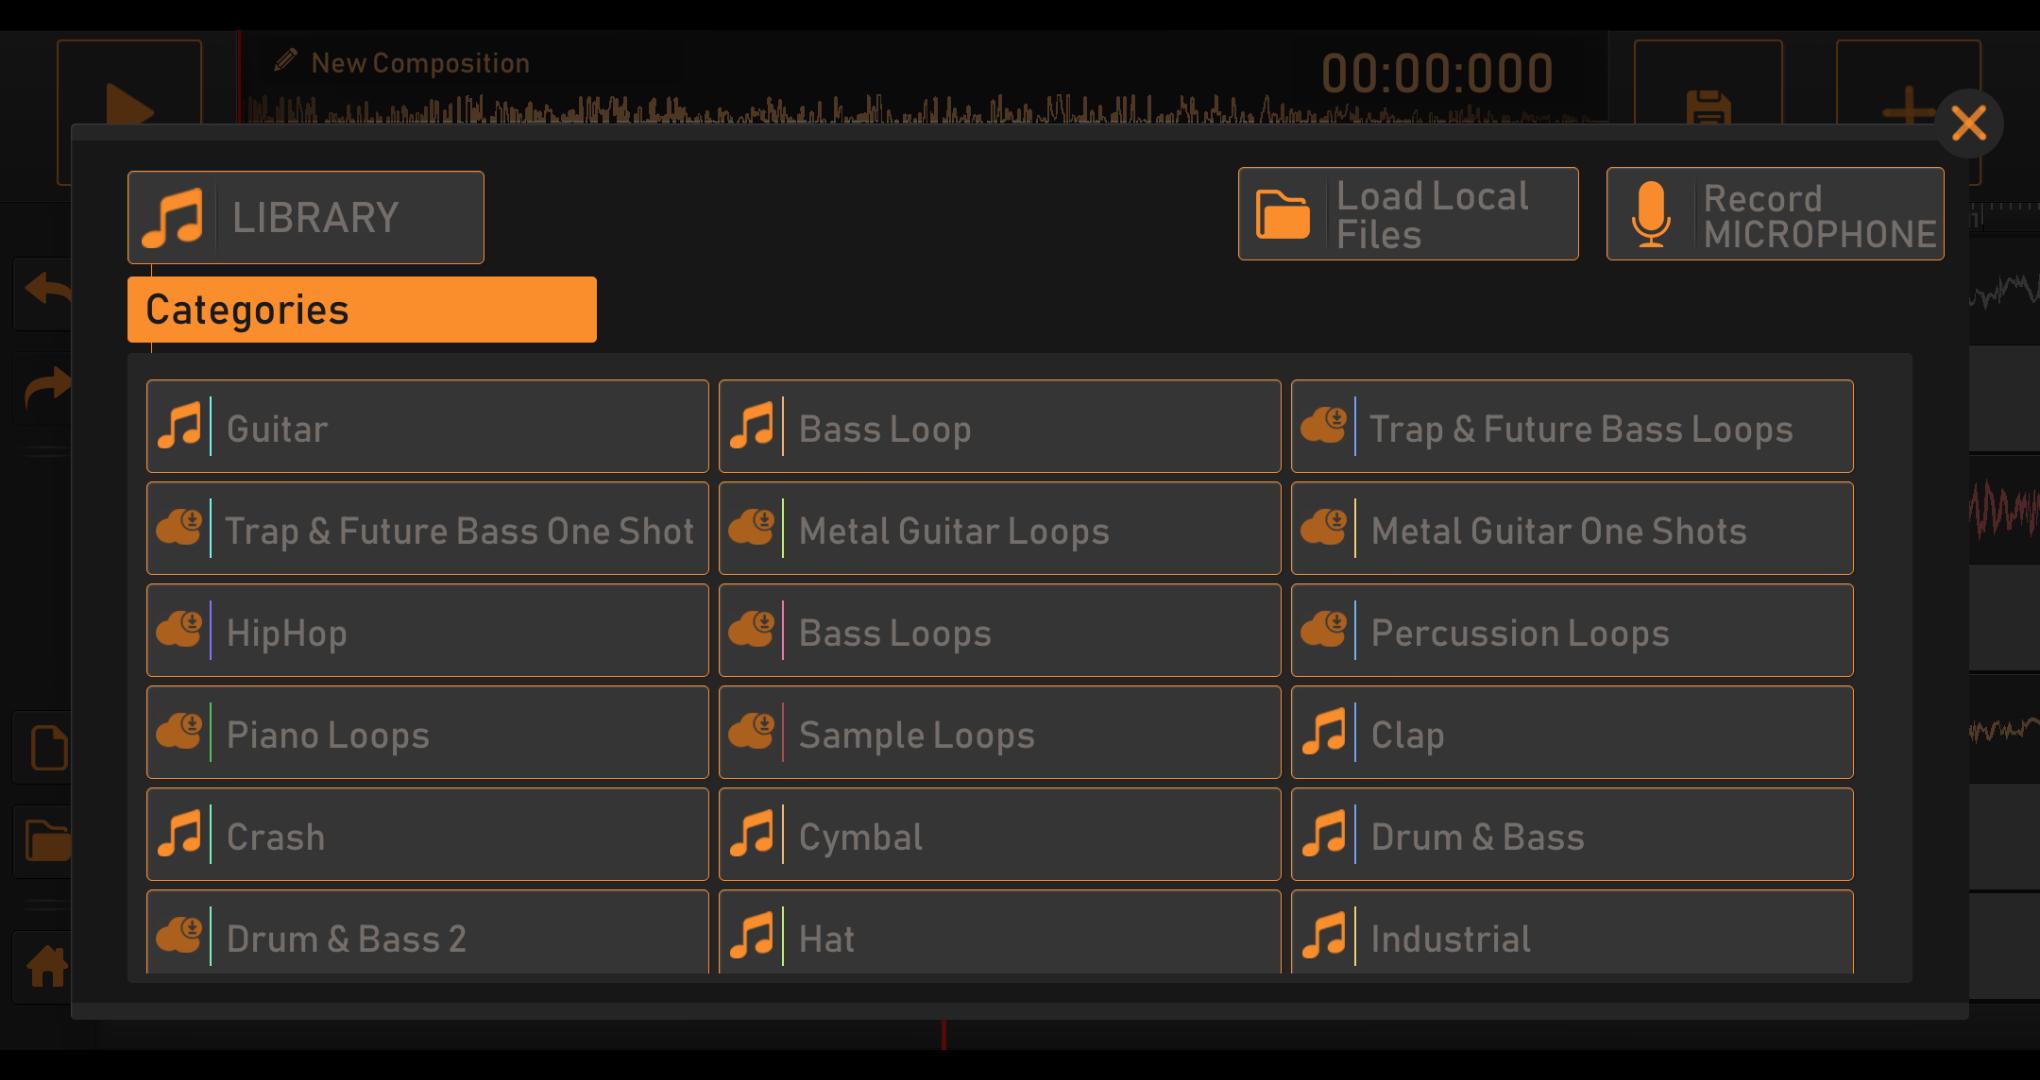Select the microphone icon for recording
Image resolution: width=2040 pixels, height=1080 pixels.
tap(1649, 215)
